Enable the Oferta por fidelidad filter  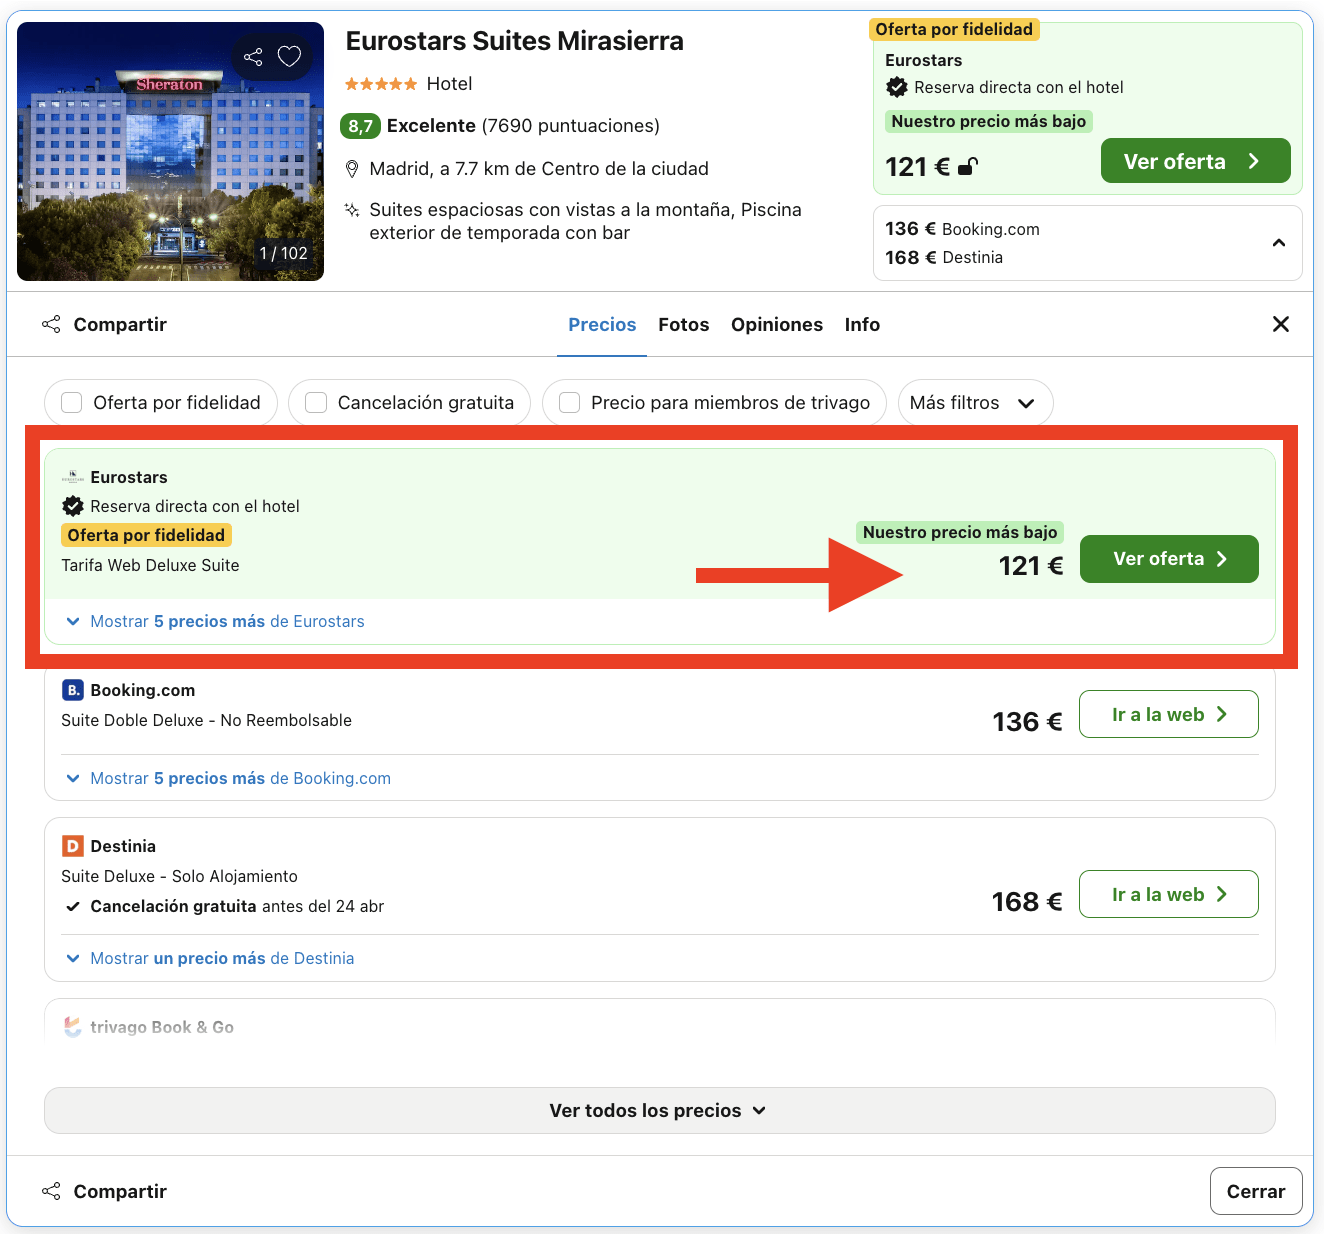[x=70, y=402]
